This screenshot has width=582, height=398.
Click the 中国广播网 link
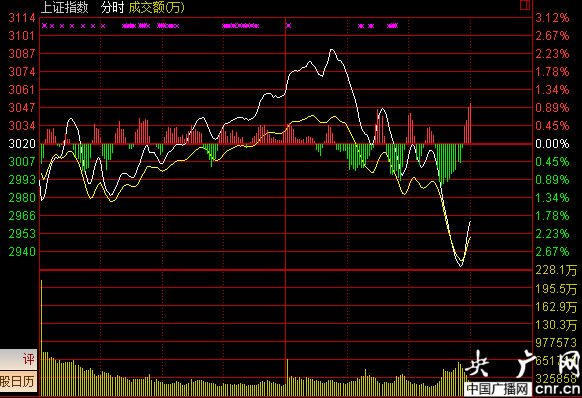497,389
